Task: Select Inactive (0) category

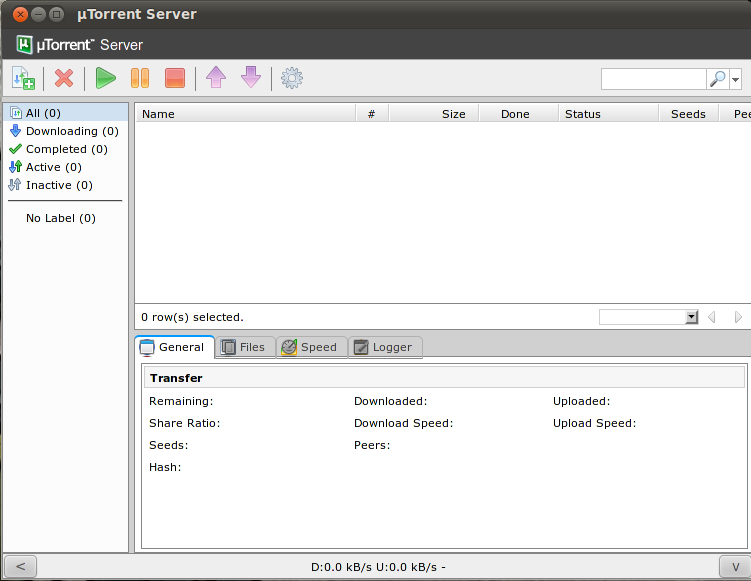Action: 66,185
